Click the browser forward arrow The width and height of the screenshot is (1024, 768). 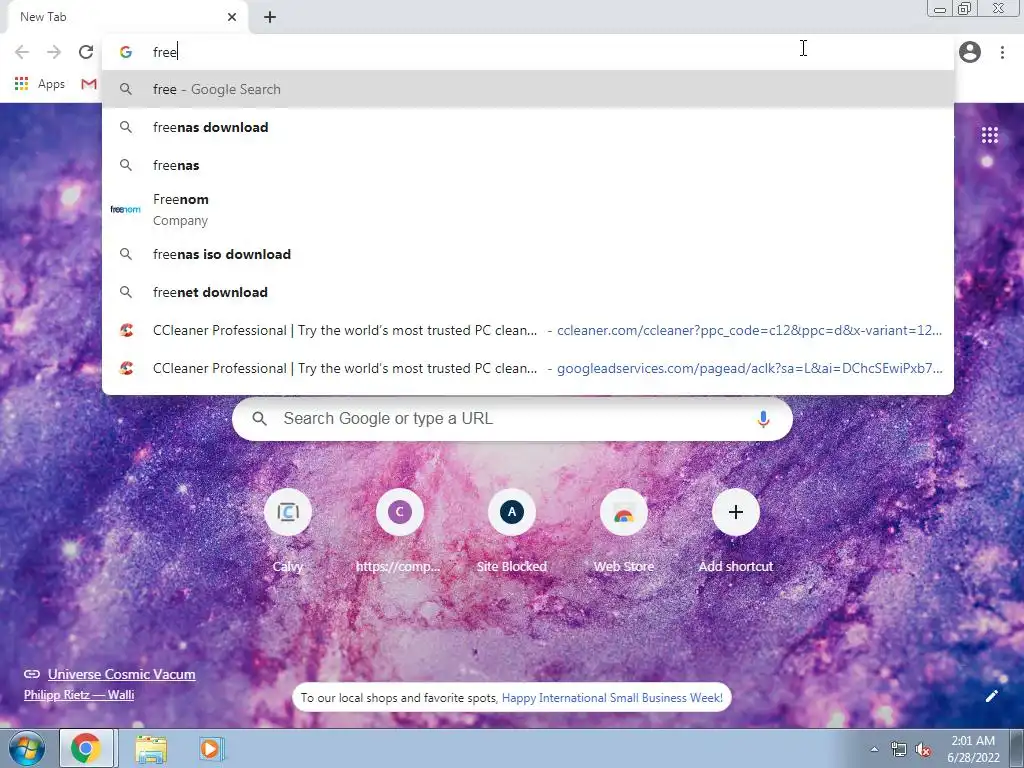(x=54, y=52)
